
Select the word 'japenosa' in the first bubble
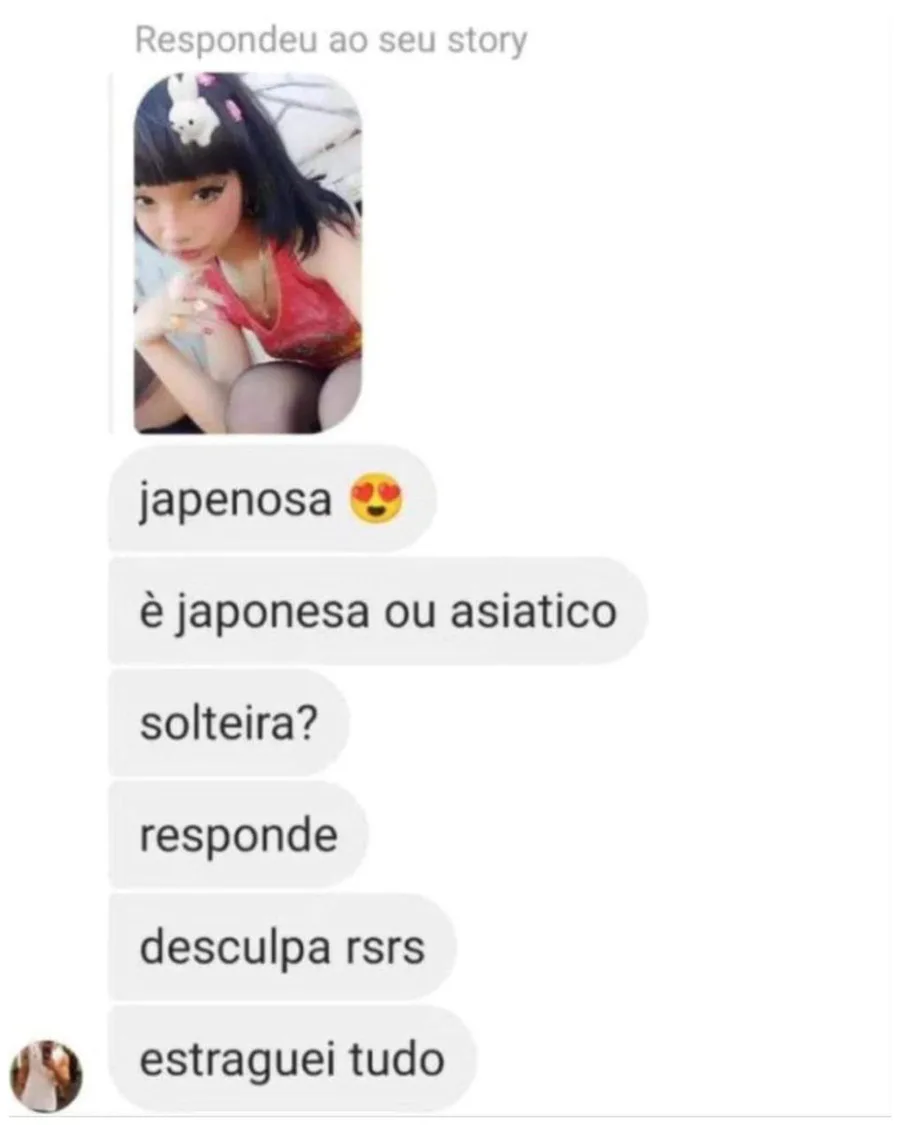235,501
